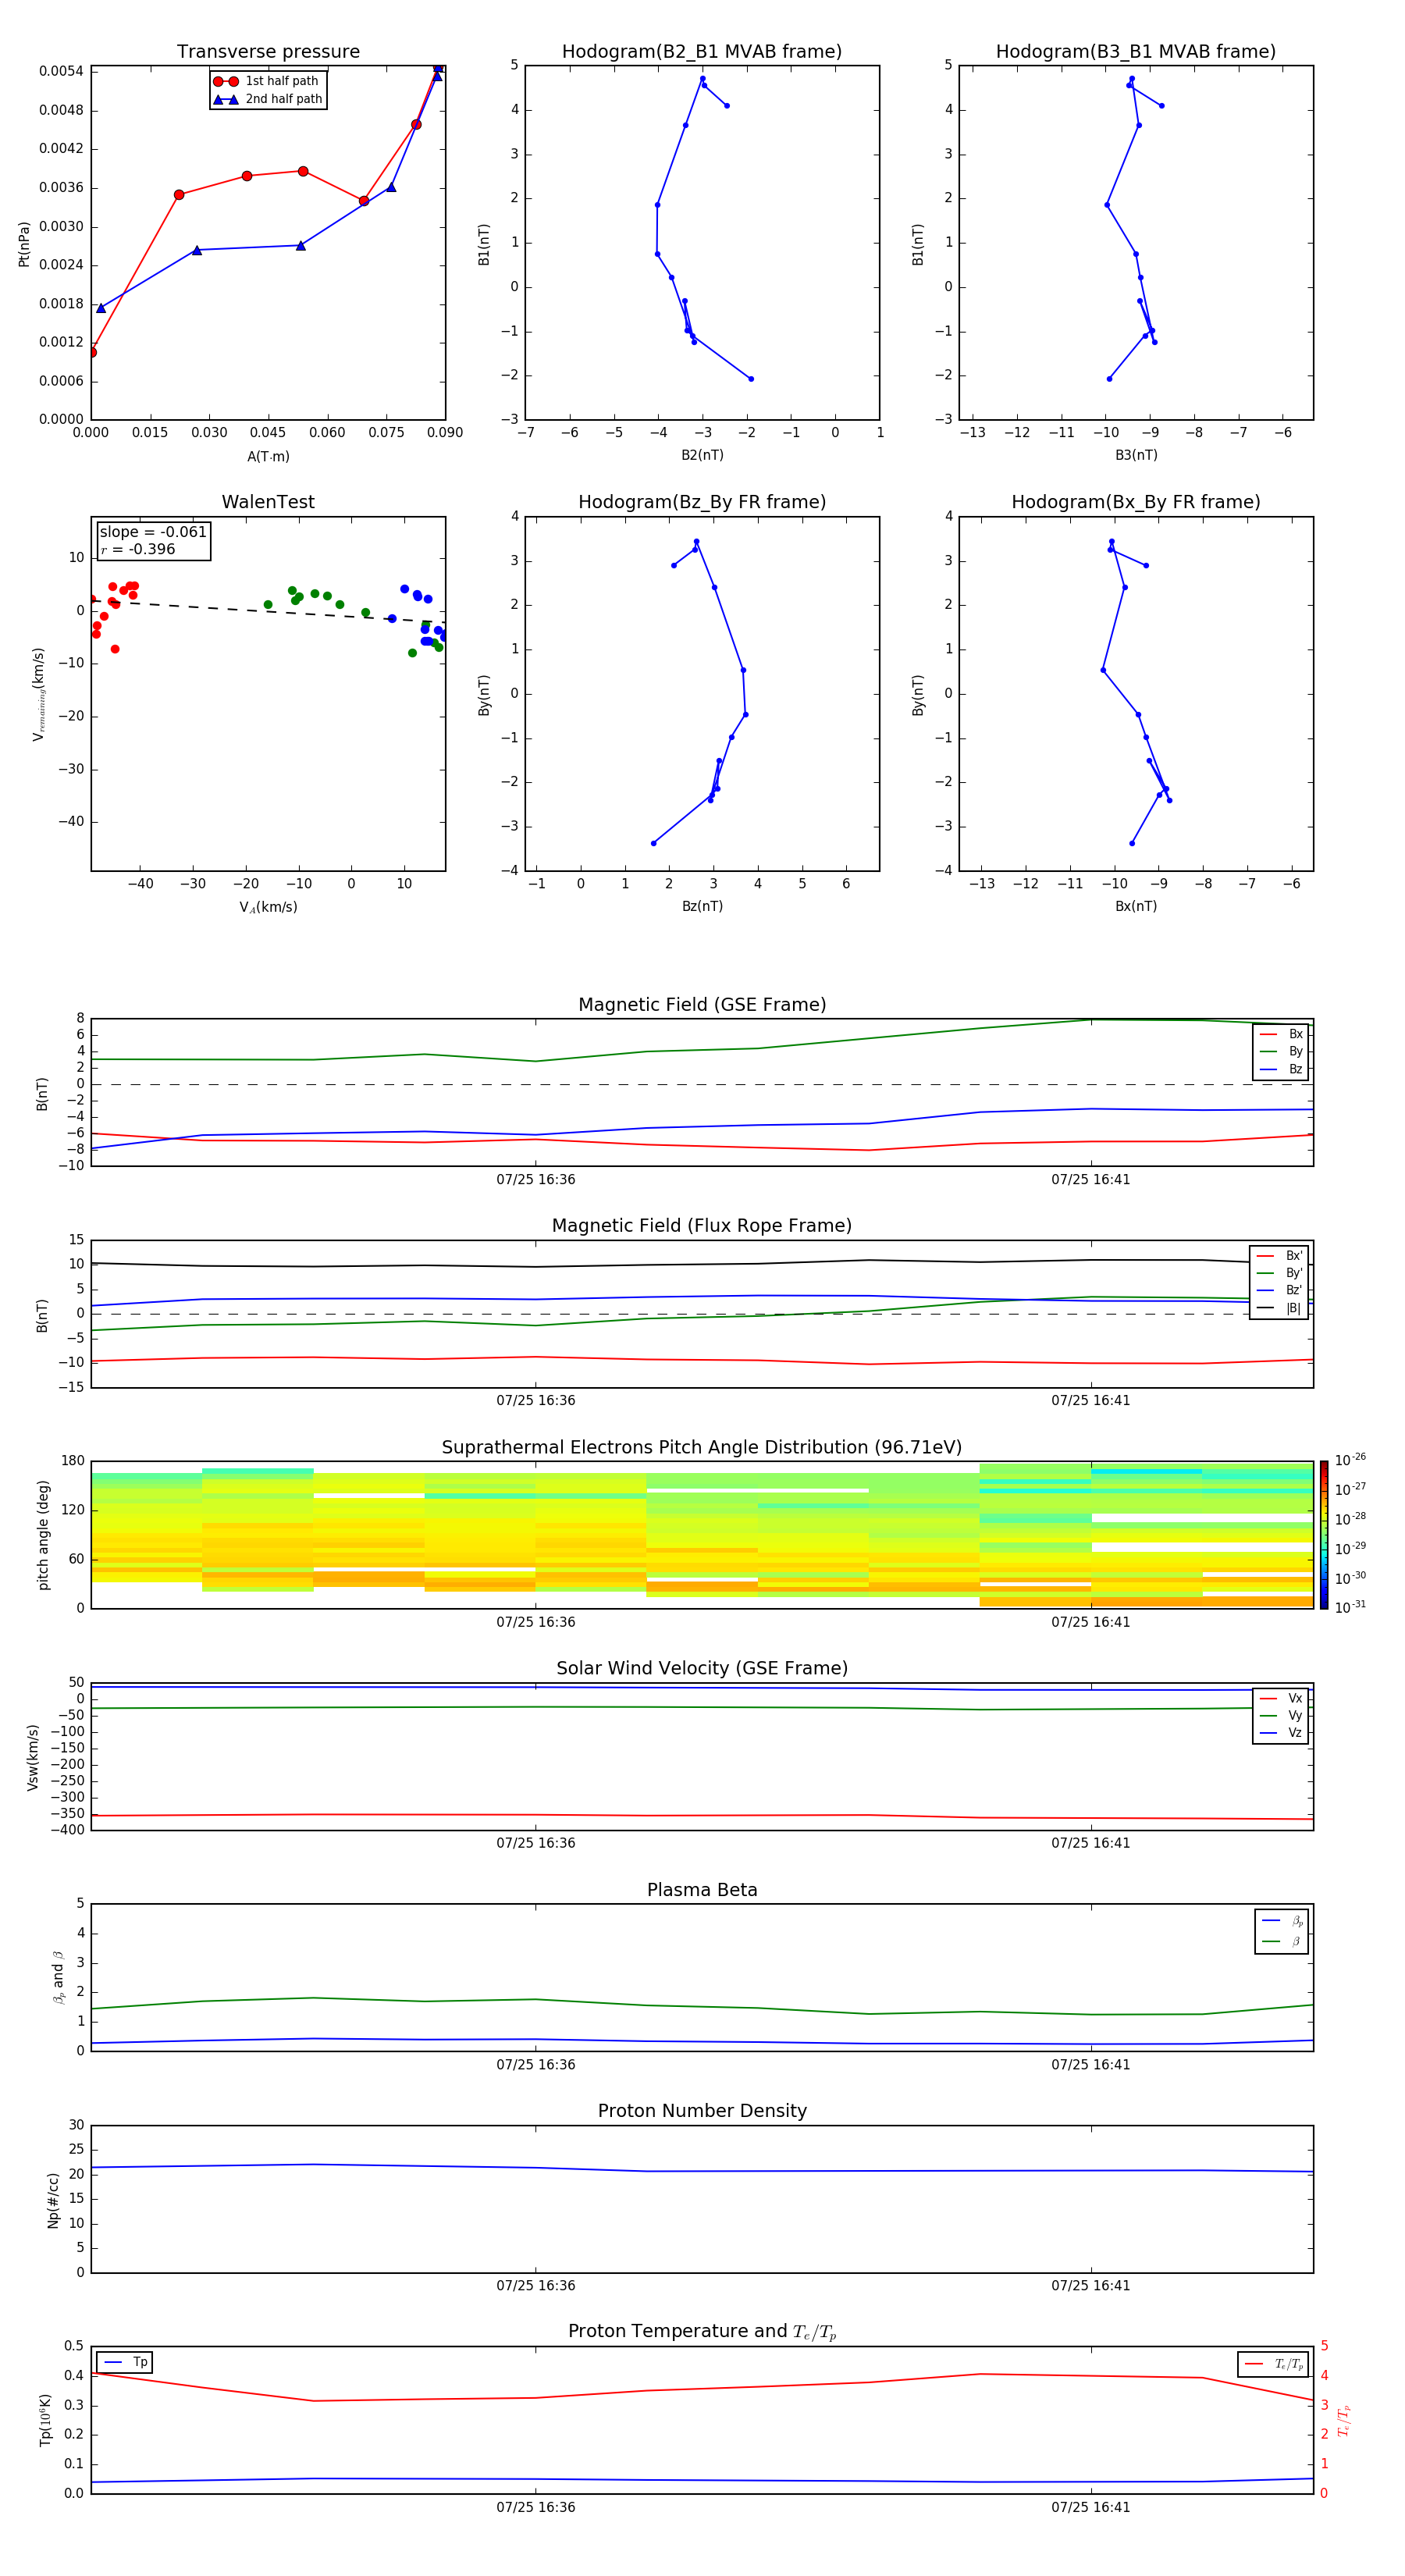The image size is (1405, 2576).
Task: Click the Suprathermal Electrons Pitch Angle Distribution title
Action: [702, 1448]
